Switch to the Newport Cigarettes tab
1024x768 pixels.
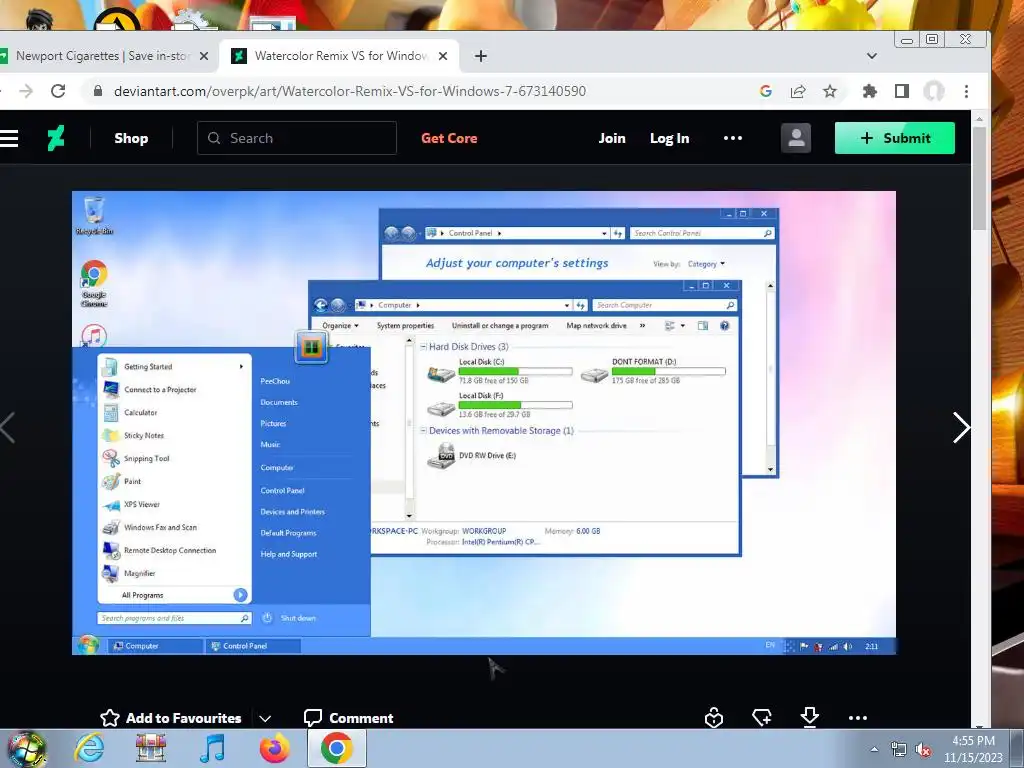[103, 56]
